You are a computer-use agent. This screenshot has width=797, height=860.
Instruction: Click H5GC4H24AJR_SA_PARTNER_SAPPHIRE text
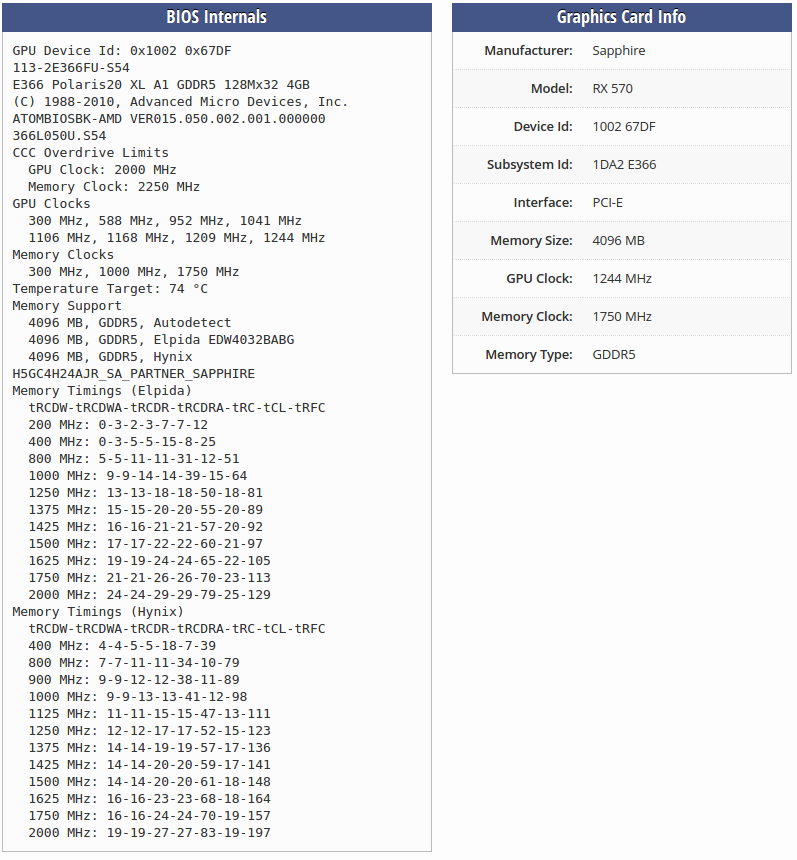[x=133, y=374]
